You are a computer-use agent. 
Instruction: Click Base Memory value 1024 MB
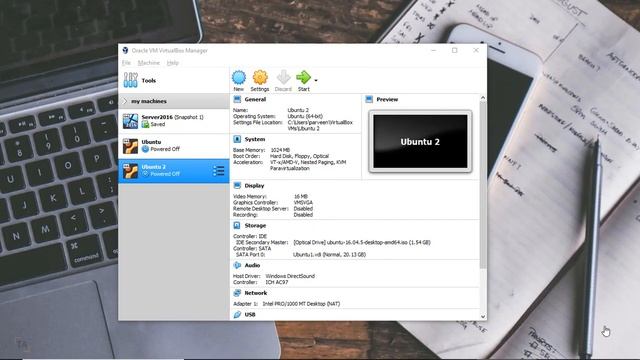280,150
